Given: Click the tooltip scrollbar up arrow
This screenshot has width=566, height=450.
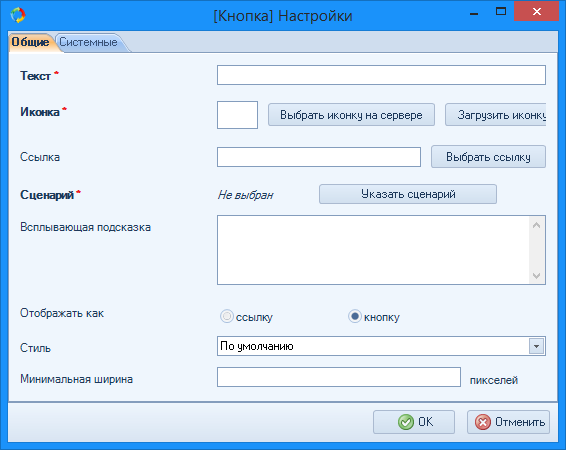Looking at the screenshot, I should [x=536, y=225].
